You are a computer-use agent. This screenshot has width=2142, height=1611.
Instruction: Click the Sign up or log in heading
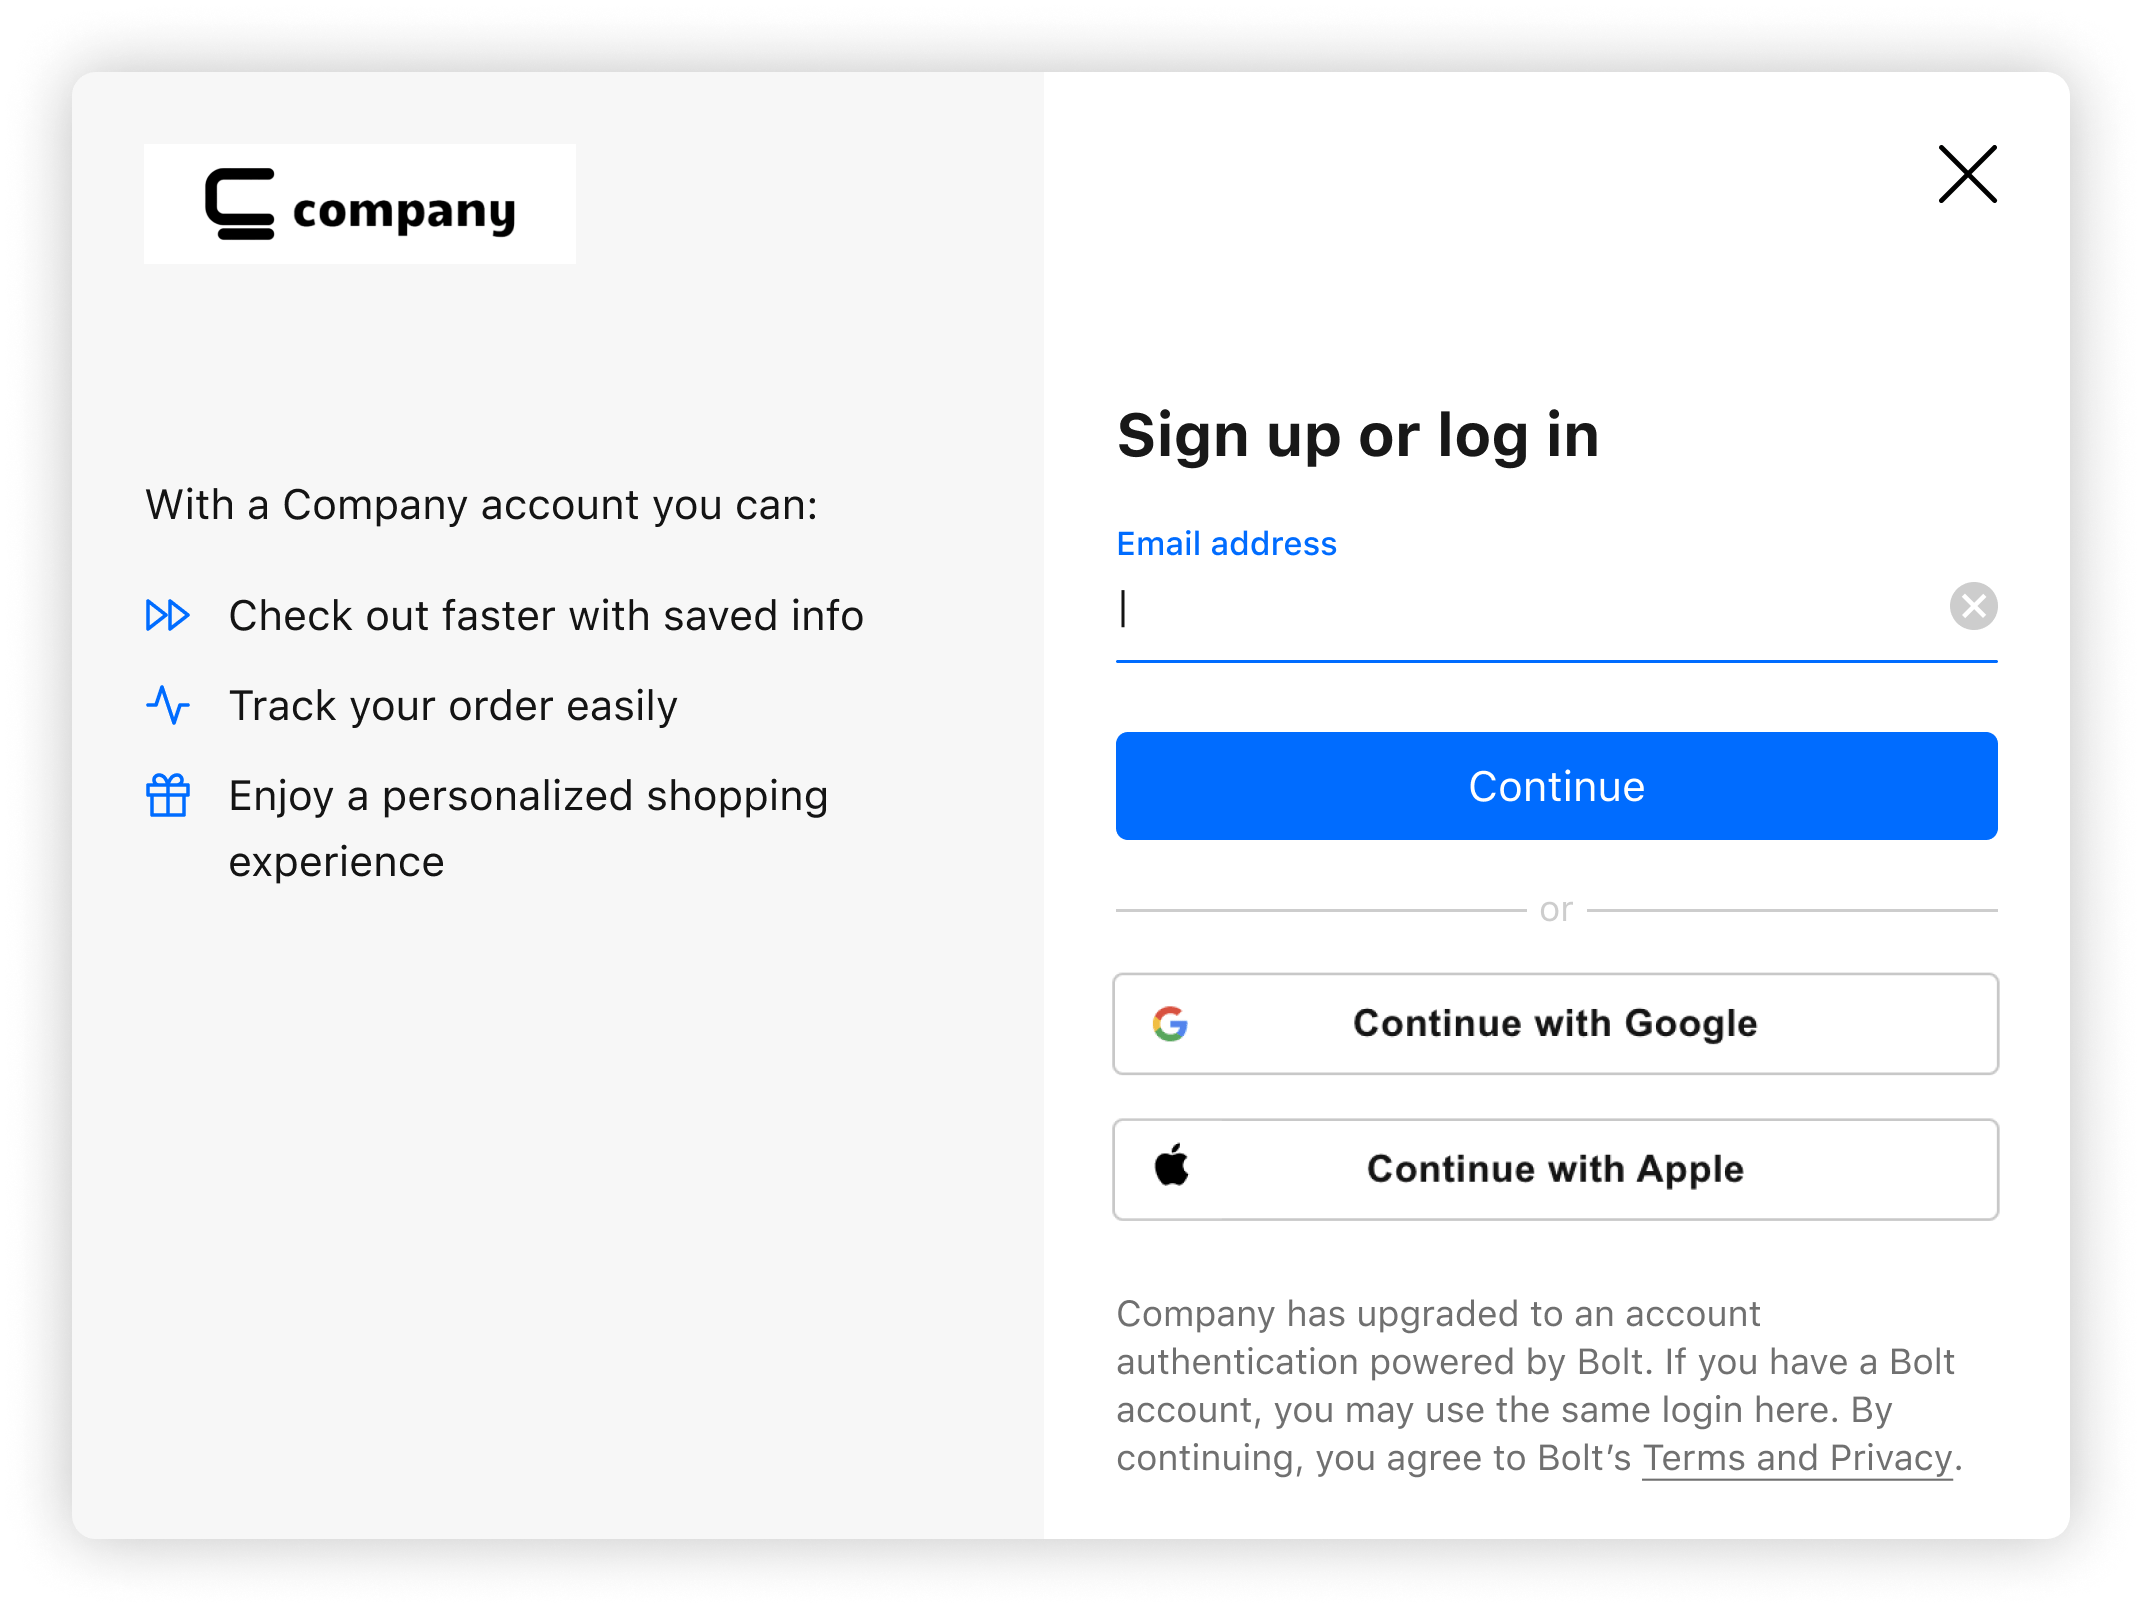tap(1358, 434)
